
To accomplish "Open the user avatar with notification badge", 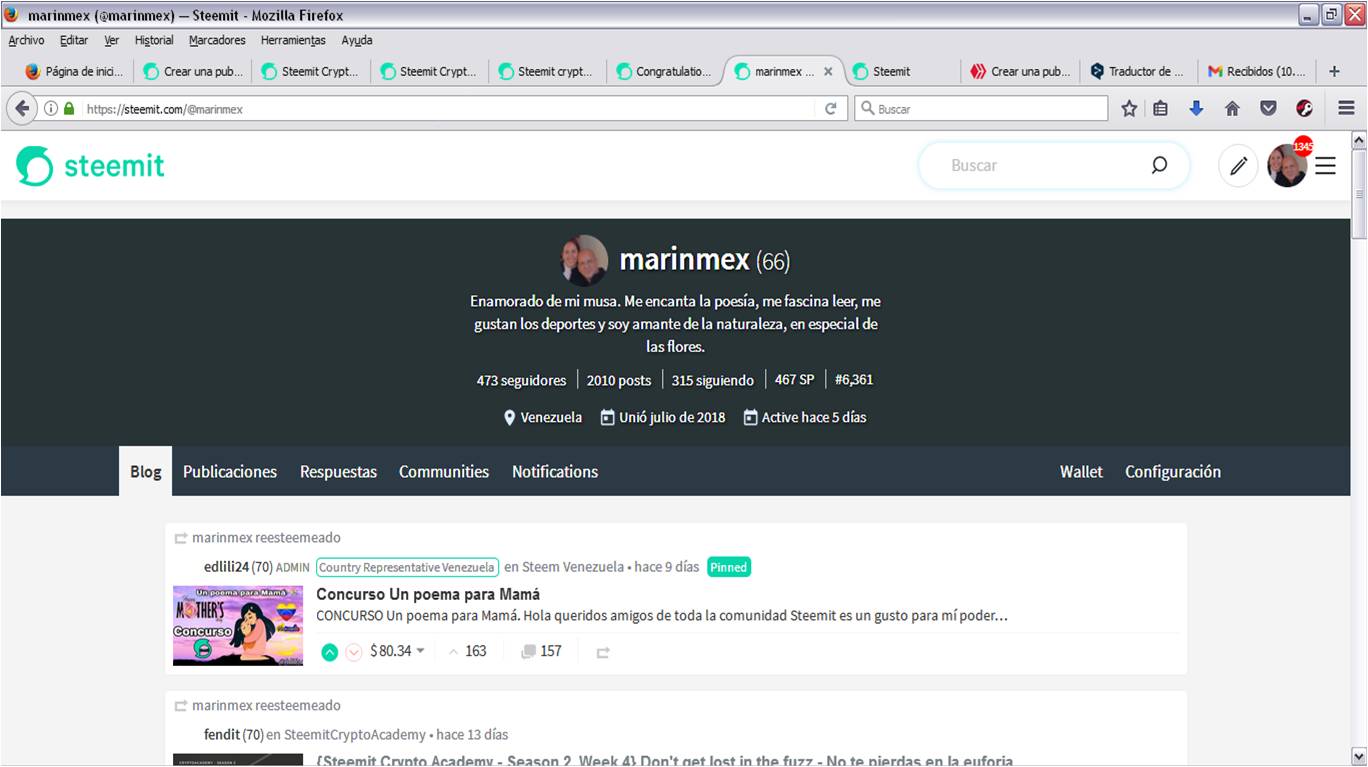I will pyautogui.click(x=1288, y=164).
